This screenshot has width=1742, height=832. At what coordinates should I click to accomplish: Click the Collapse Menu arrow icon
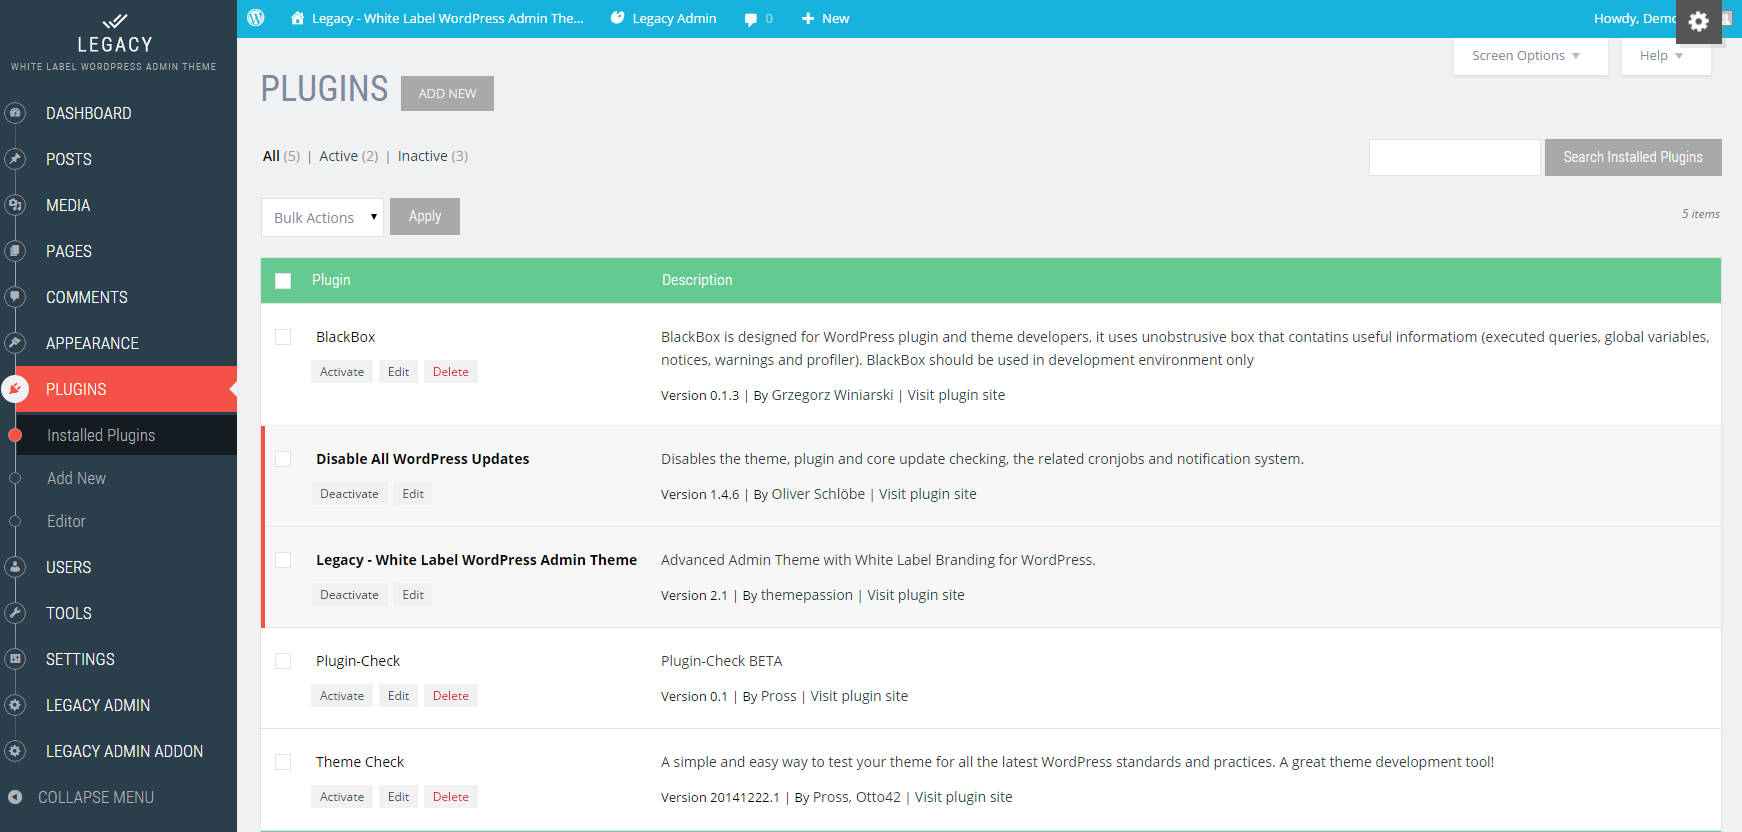pyautogui.click(x=15, y=797)
